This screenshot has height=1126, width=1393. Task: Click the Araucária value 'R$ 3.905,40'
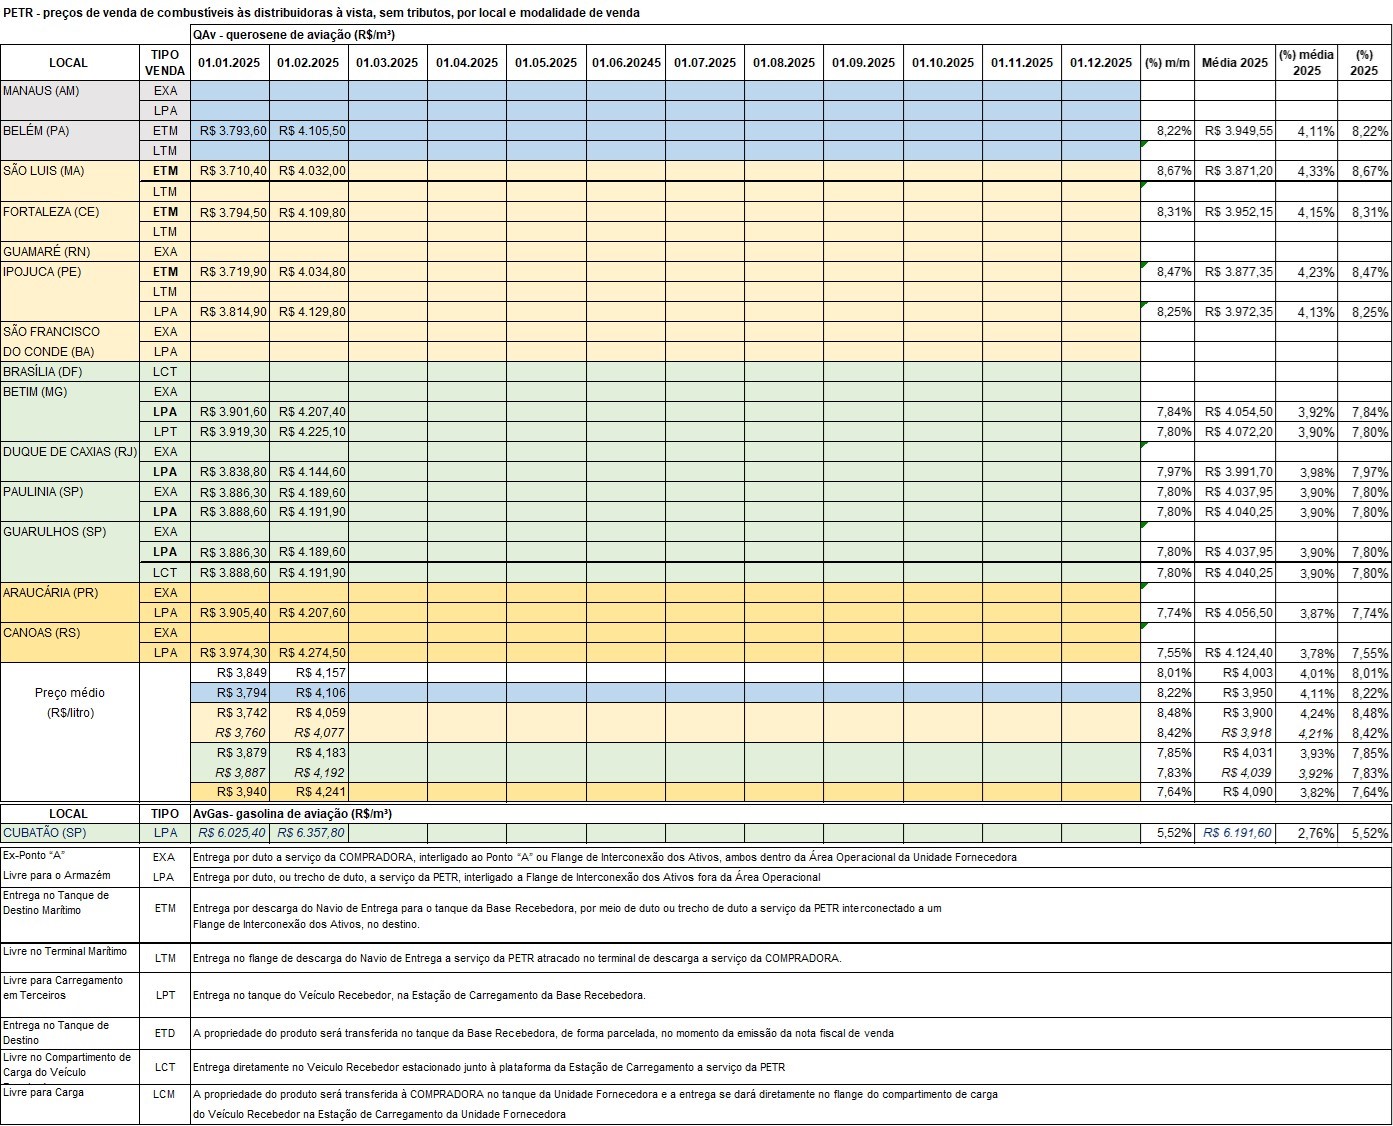coord(230,613)
